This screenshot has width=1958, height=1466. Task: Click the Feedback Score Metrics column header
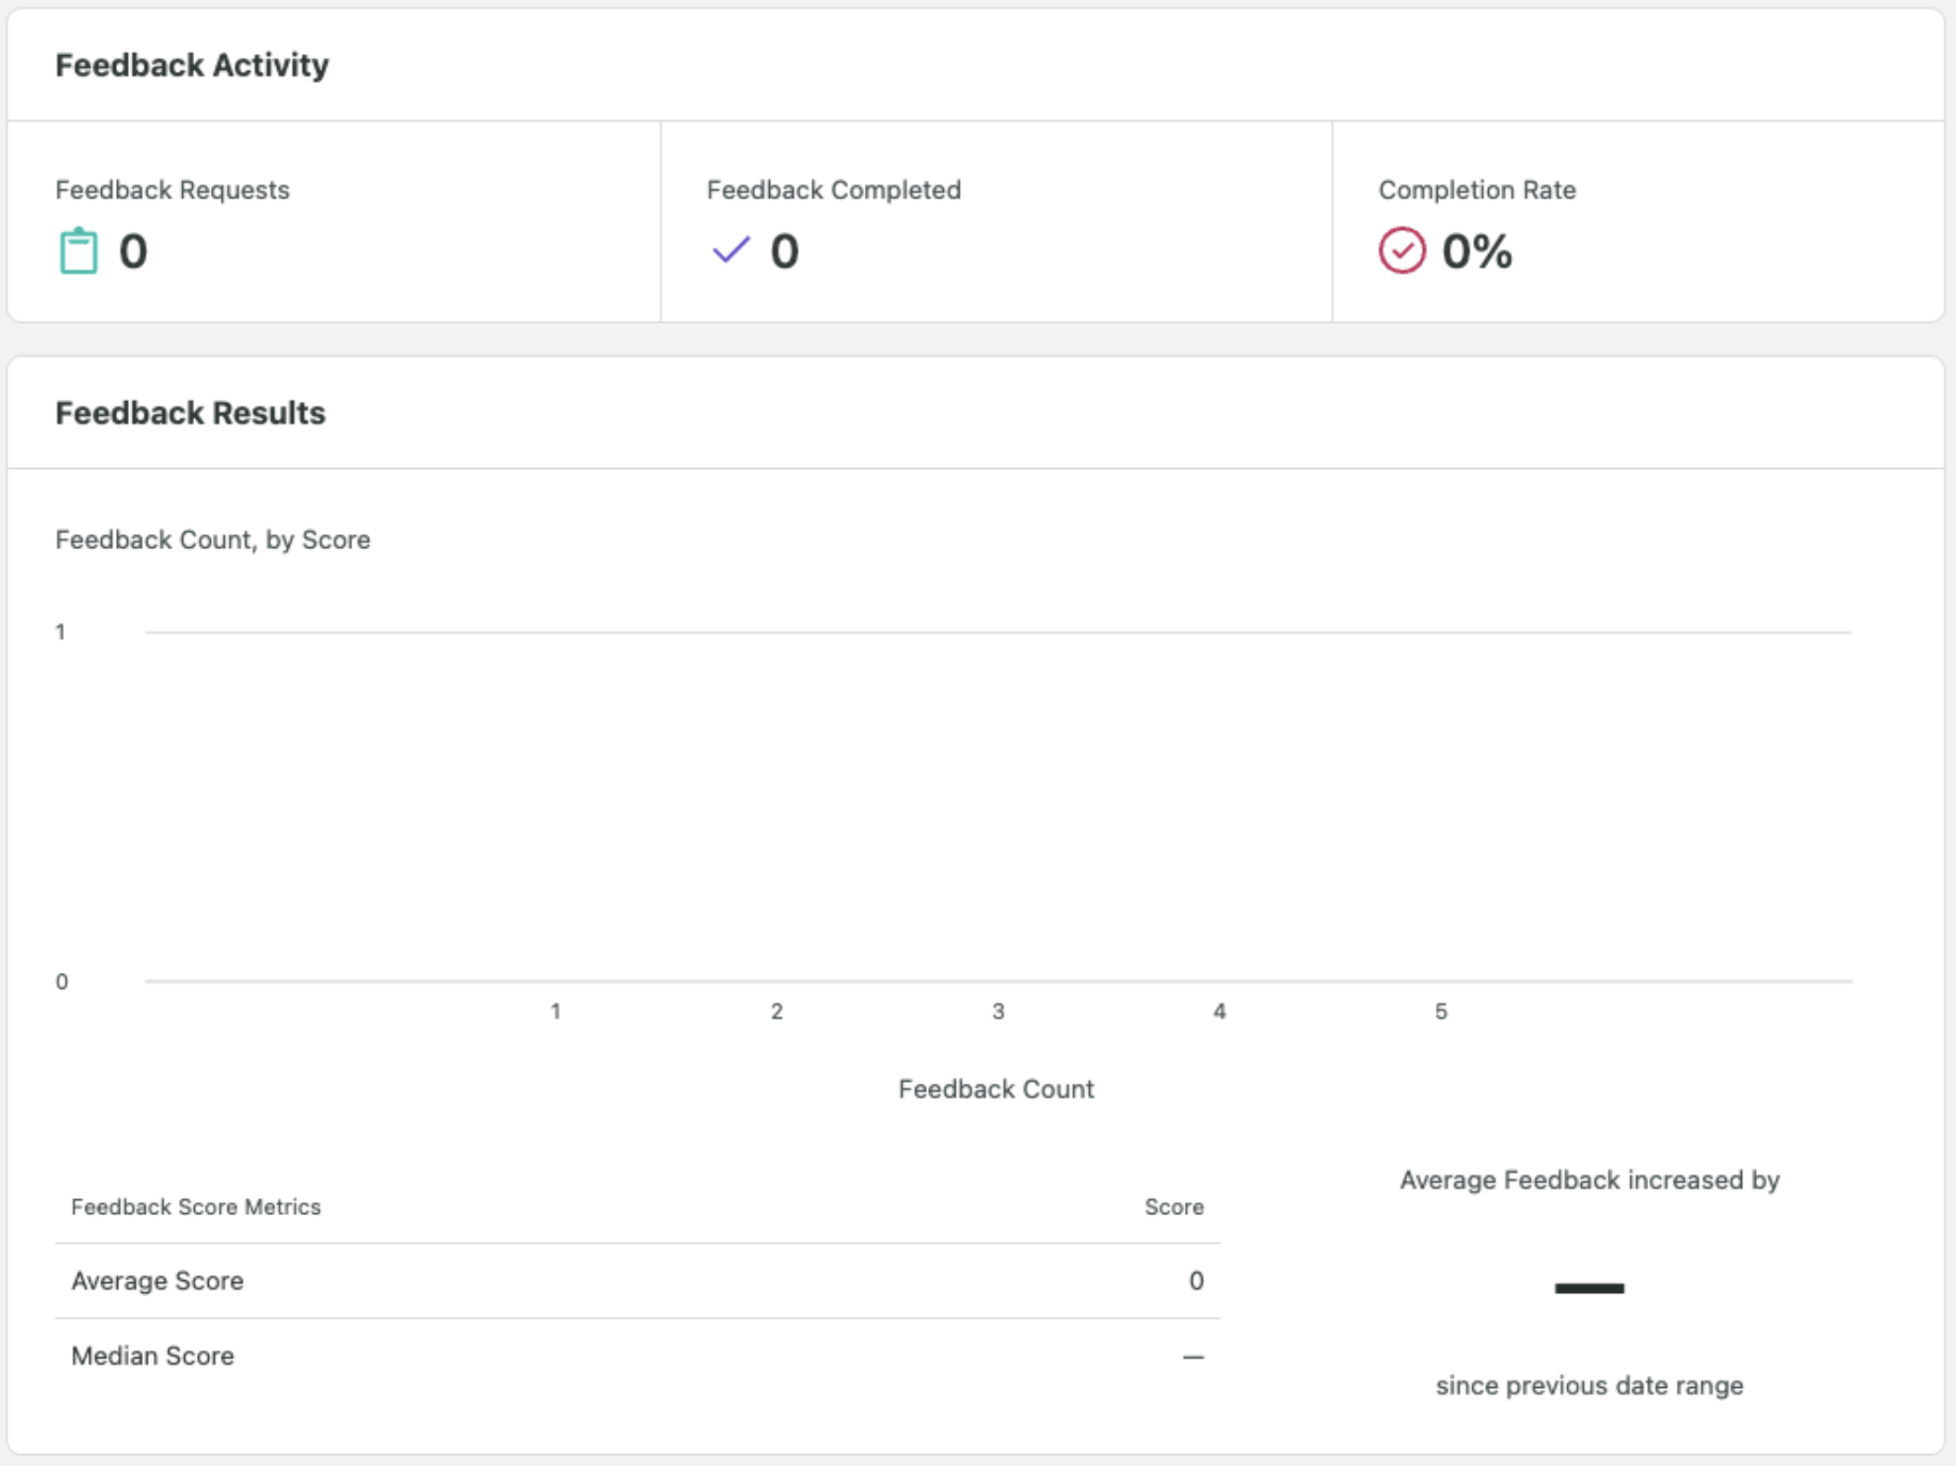[x=196, y=1207]
